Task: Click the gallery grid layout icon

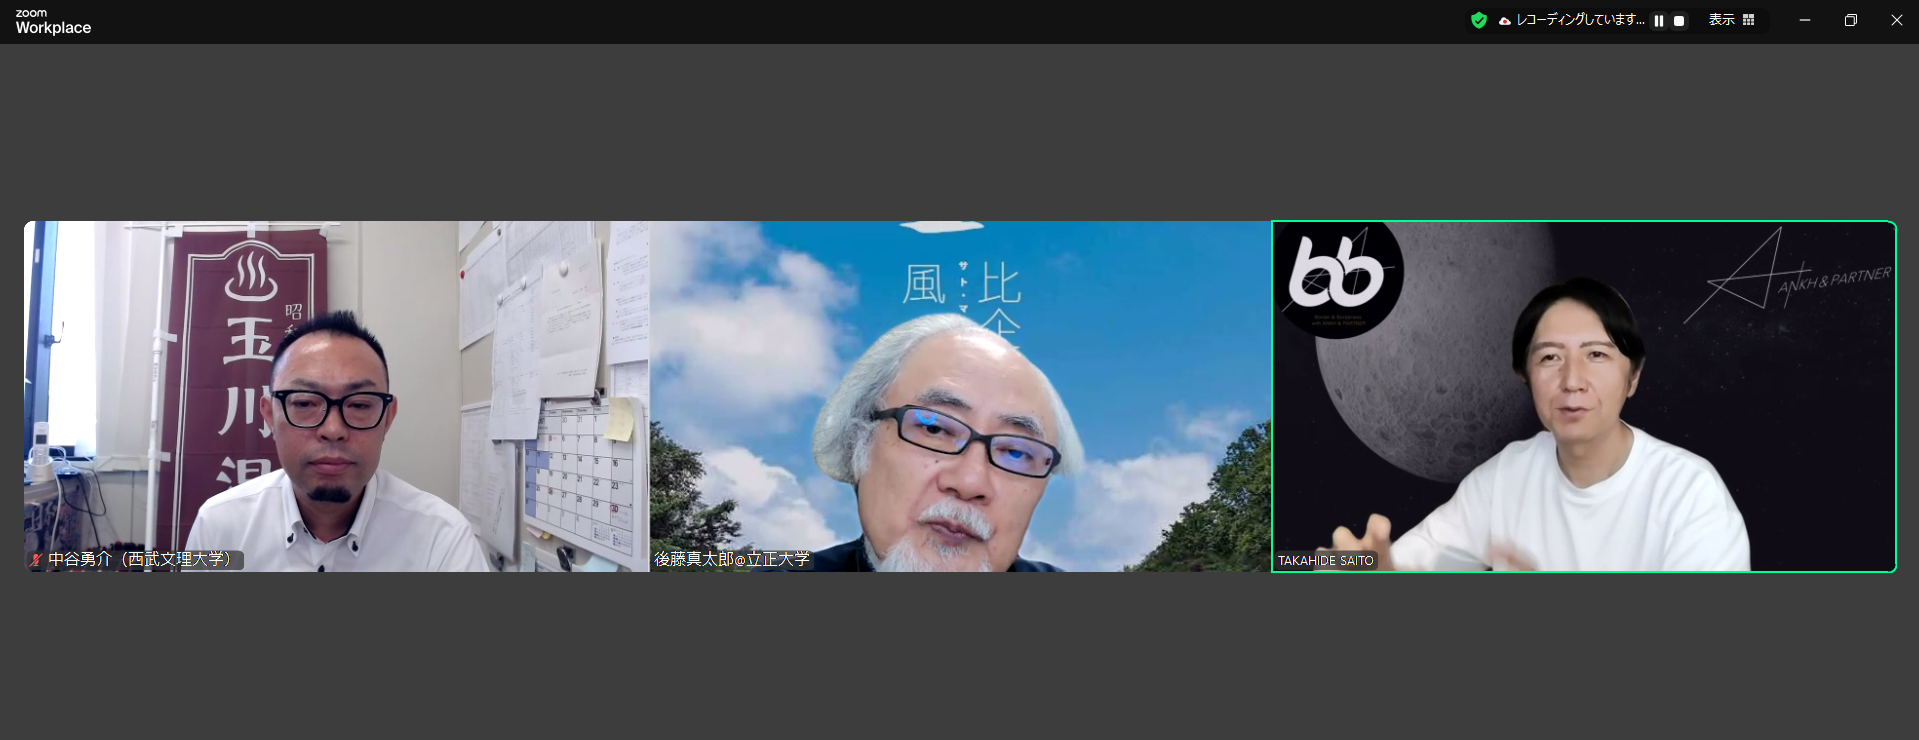Action: point(1748,20)
